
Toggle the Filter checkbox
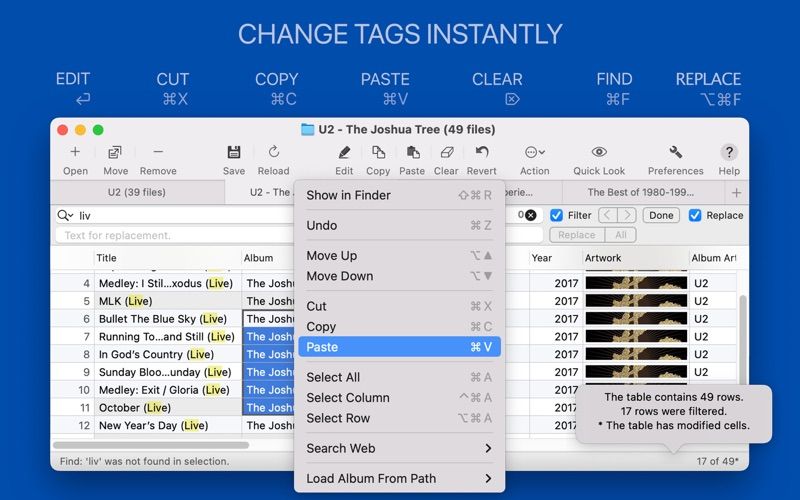click(x=556, y=215)
